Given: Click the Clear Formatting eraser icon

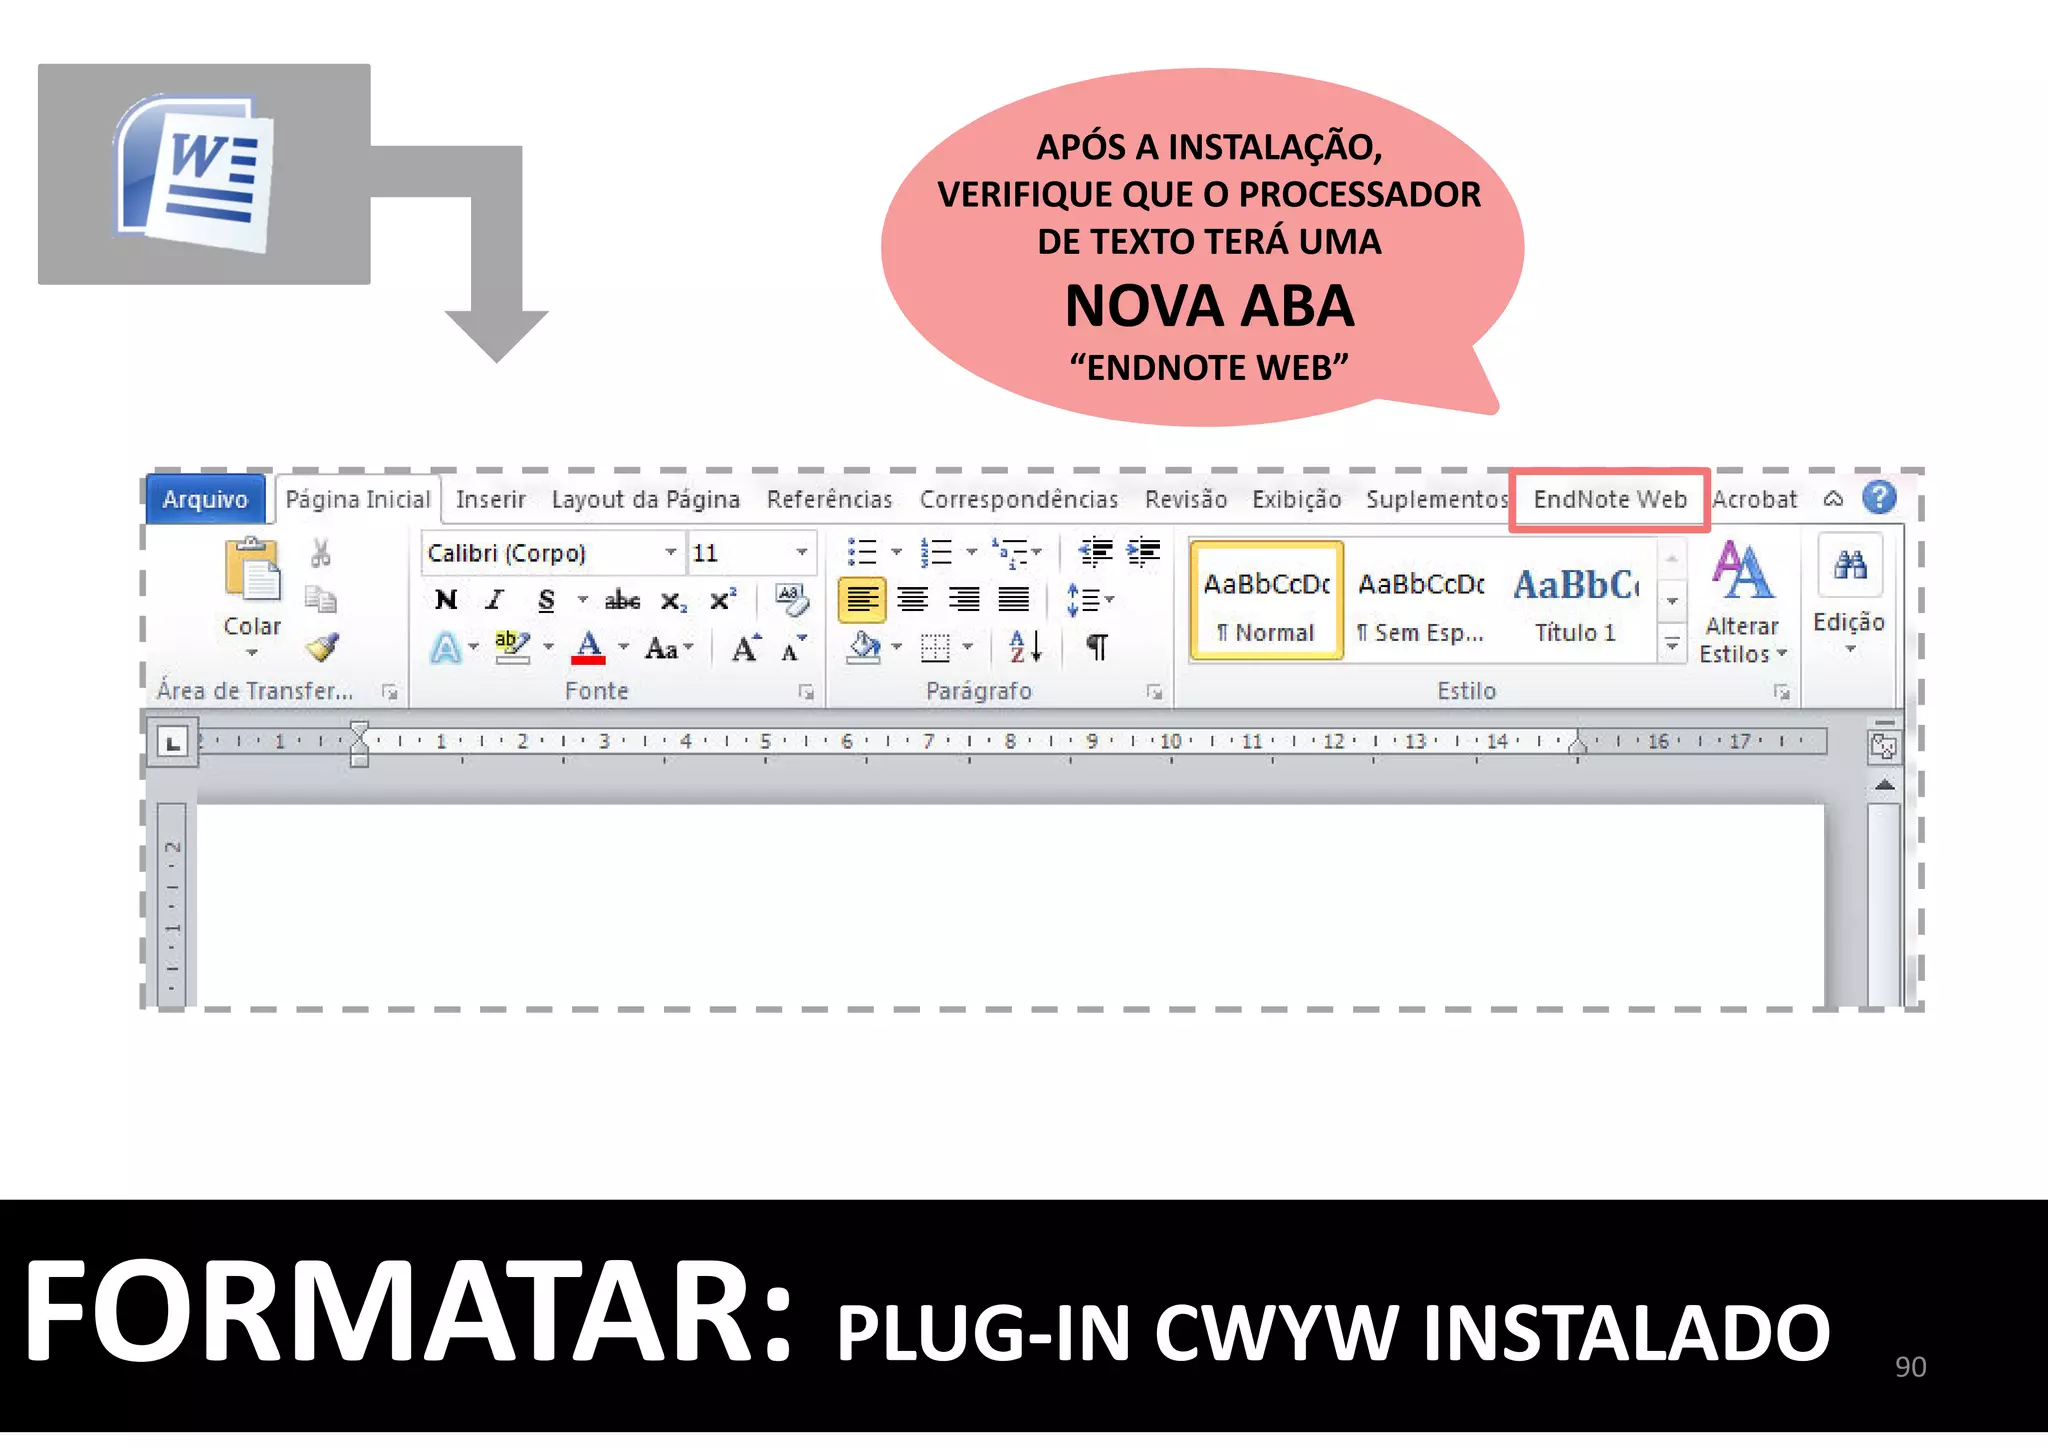Looking at the screenshot, I should click(x=791, y=600).
